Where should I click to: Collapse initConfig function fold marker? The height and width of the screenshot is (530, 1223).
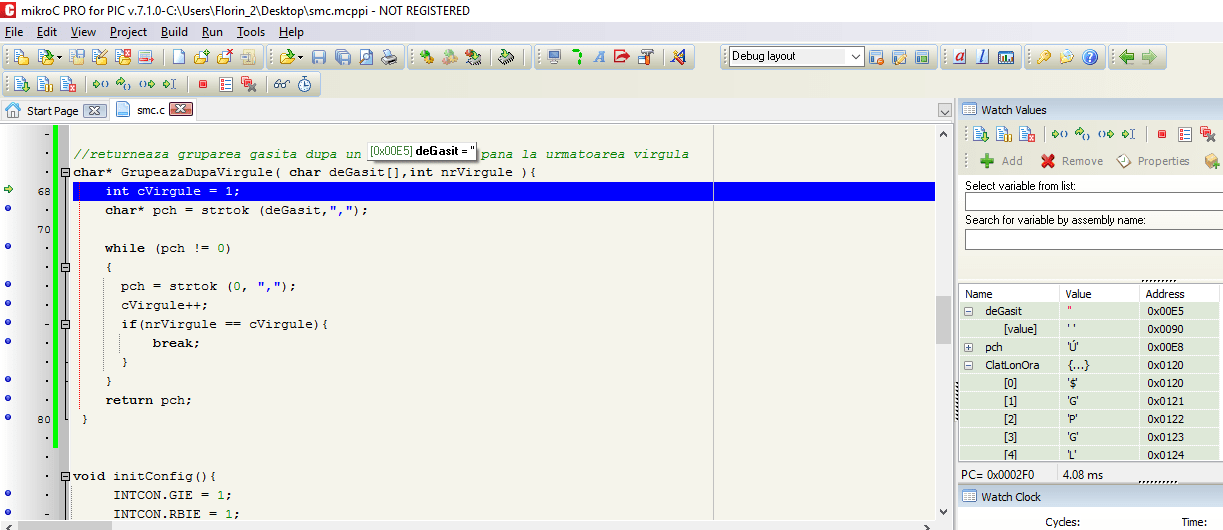tap(65, 476)
